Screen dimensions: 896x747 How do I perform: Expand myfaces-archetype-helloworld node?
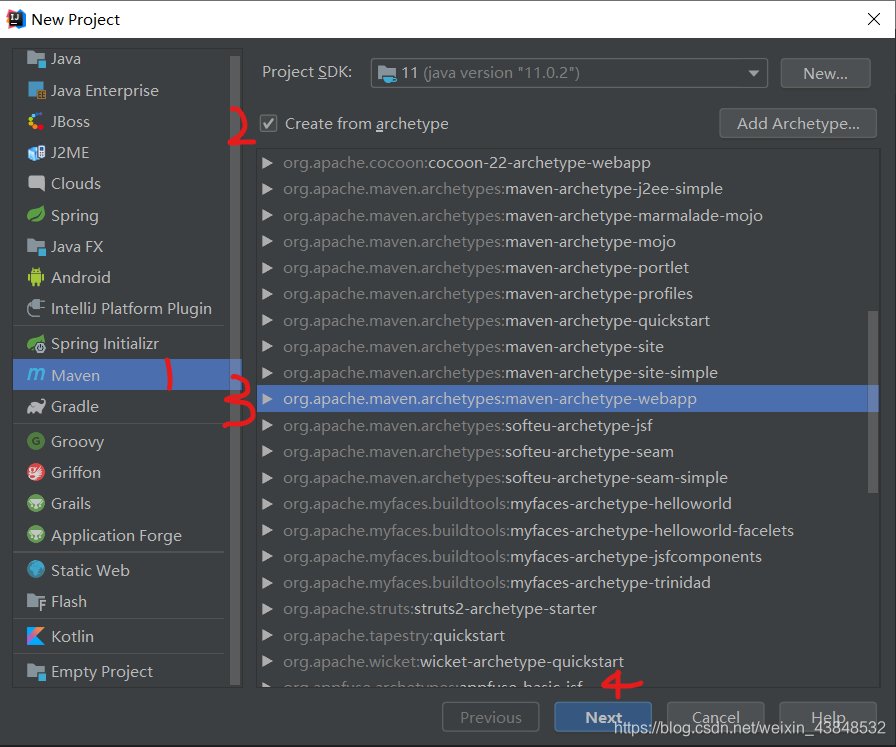pyautogui.click(x=267, y=504)
